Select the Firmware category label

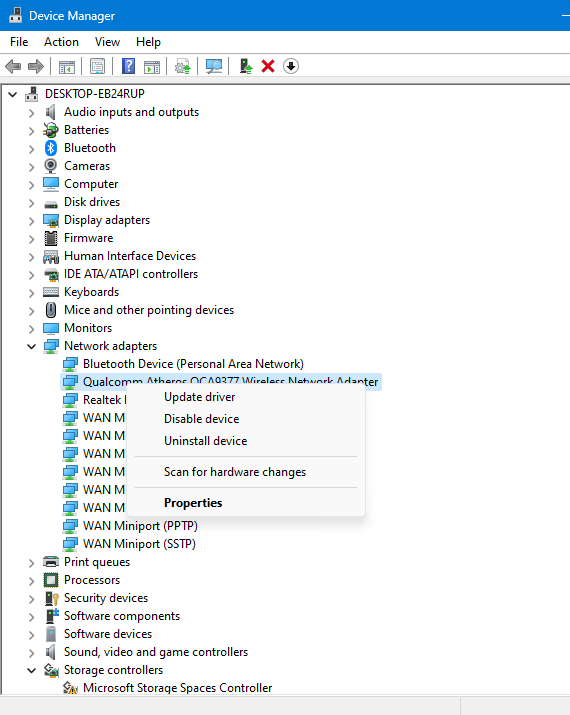click(88, 238)
